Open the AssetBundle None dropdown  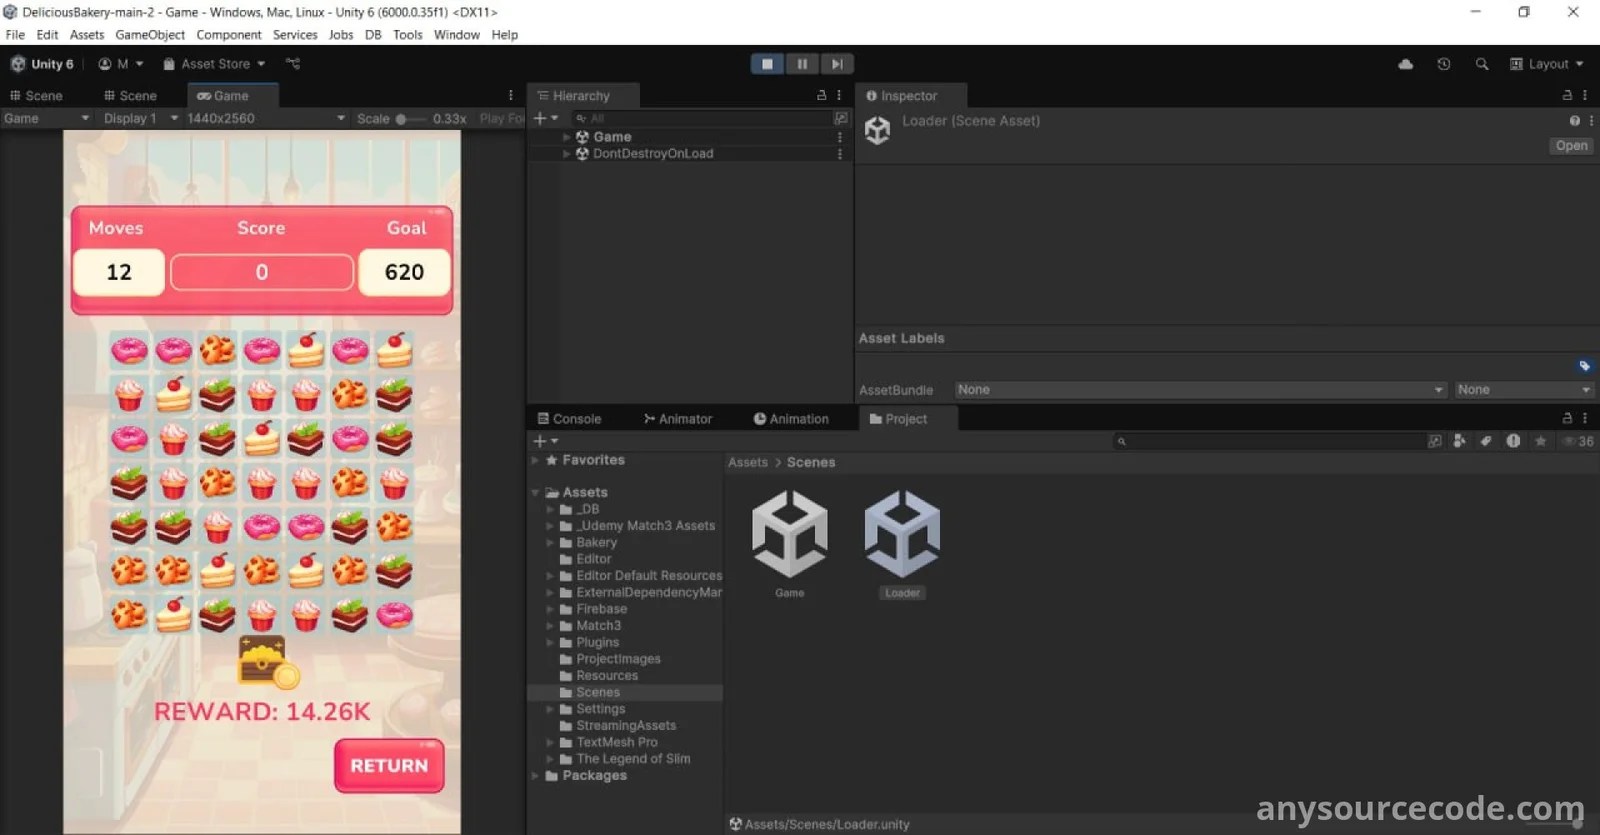(x=1200, y=390)
